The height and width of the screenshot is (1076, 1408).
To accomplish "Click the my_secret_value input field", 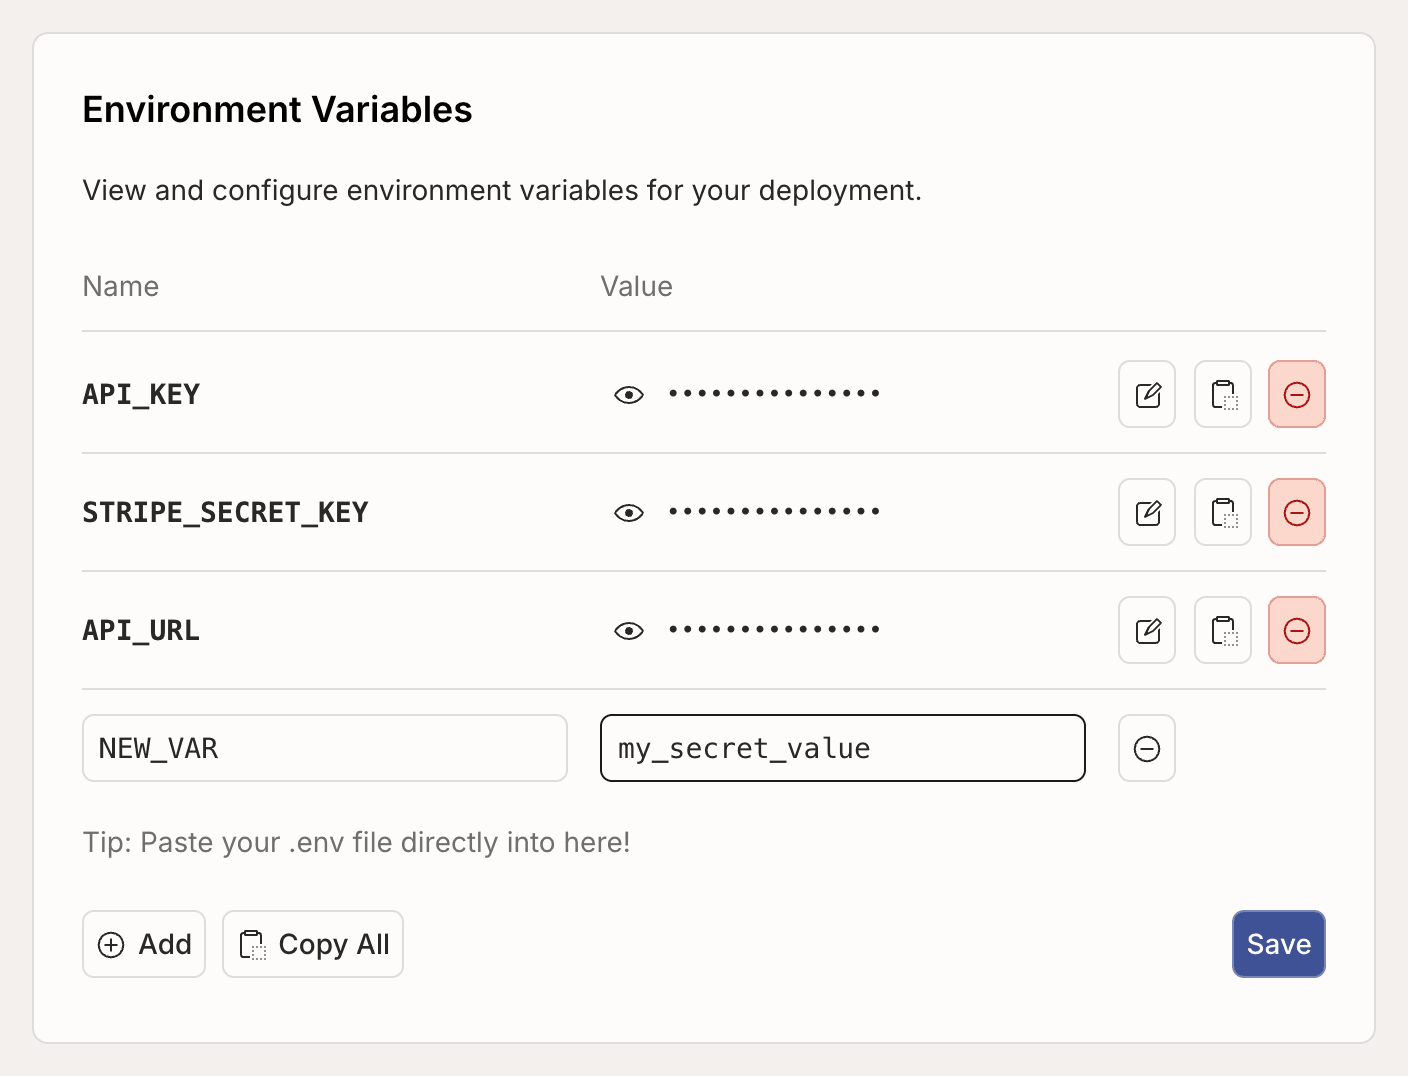I will click(x=843, y=748).
